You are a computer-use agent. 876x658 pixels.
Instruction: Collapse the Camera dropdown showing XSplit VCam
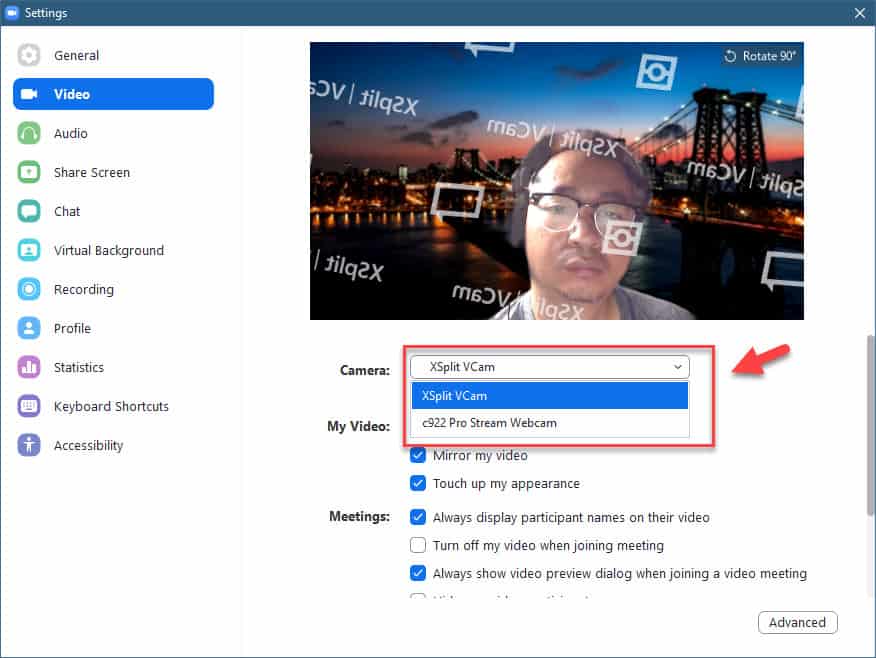[x=550, y=367]
